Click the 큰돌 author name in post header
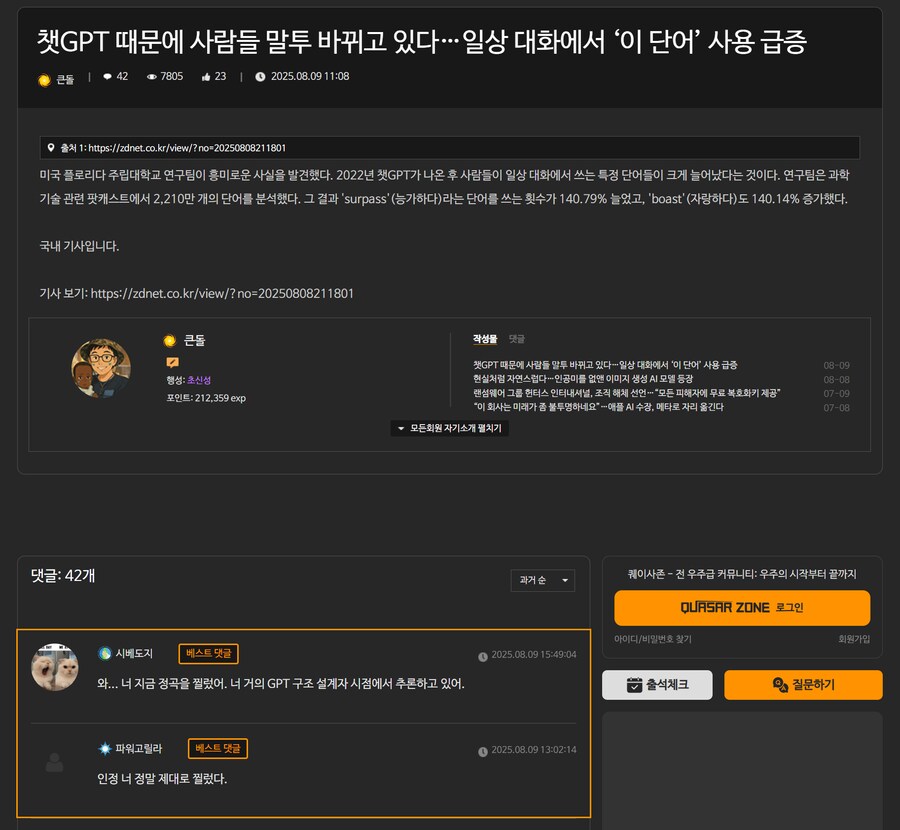 point(65,80)
